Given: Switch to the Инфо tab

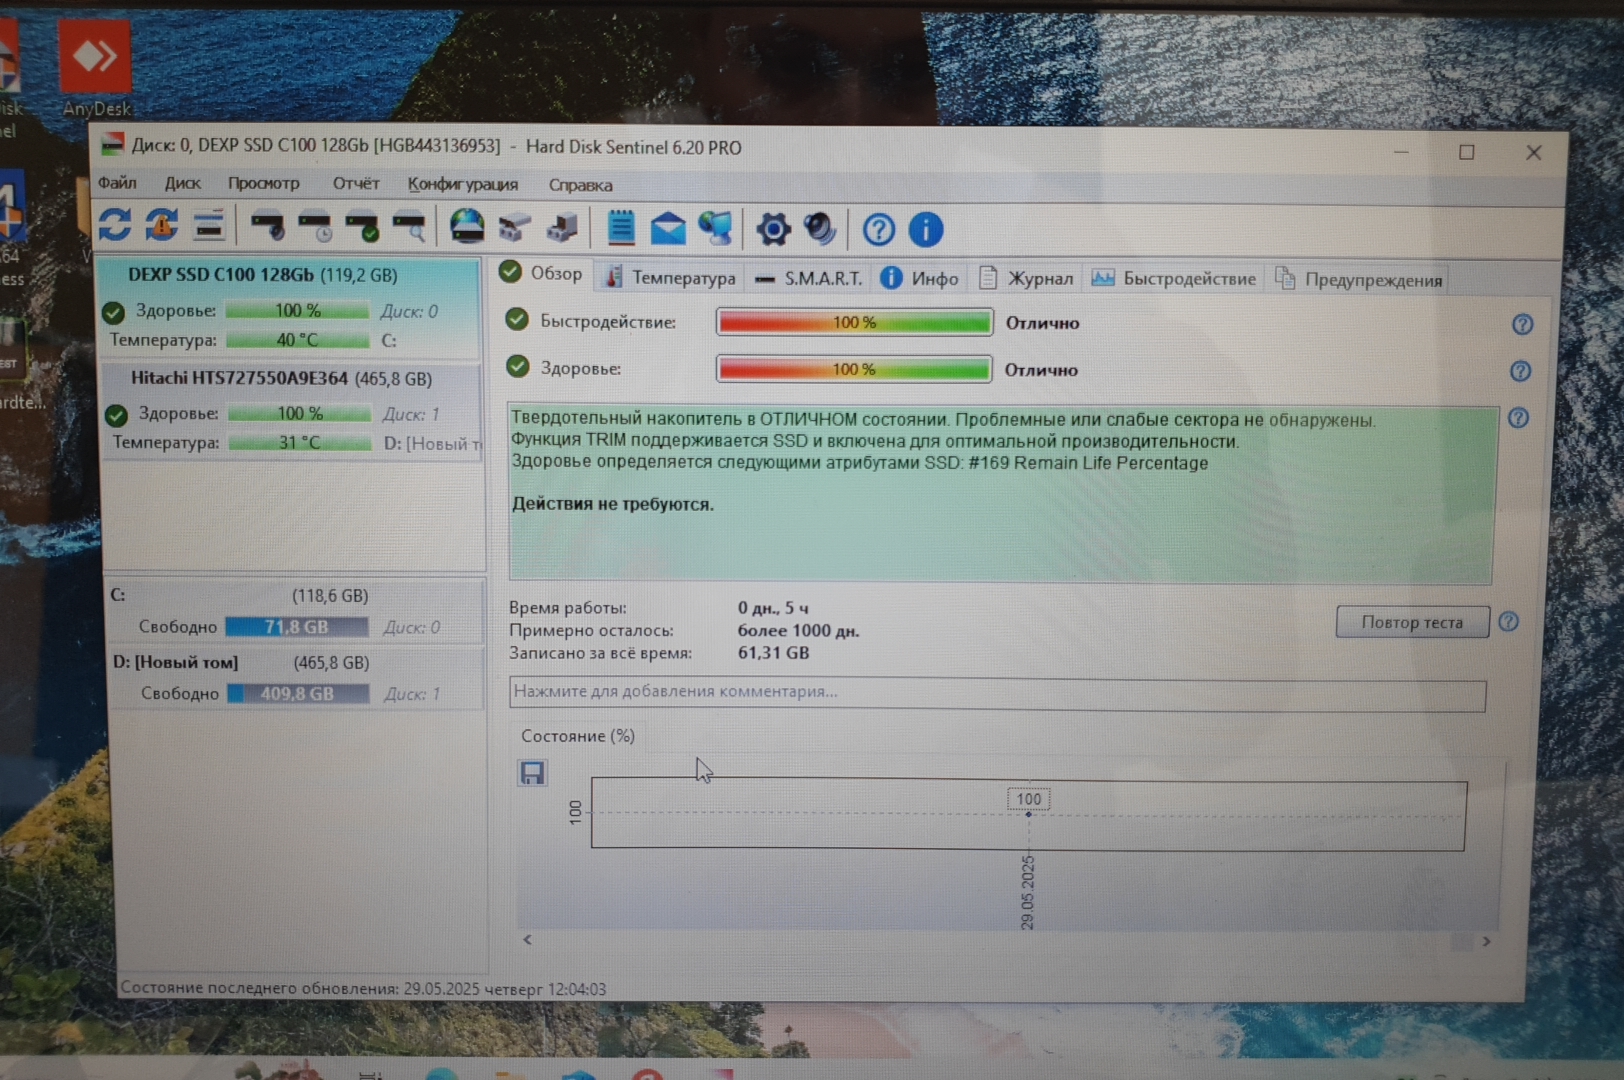Looking at the screenshot, I should [x=920, y=279].
